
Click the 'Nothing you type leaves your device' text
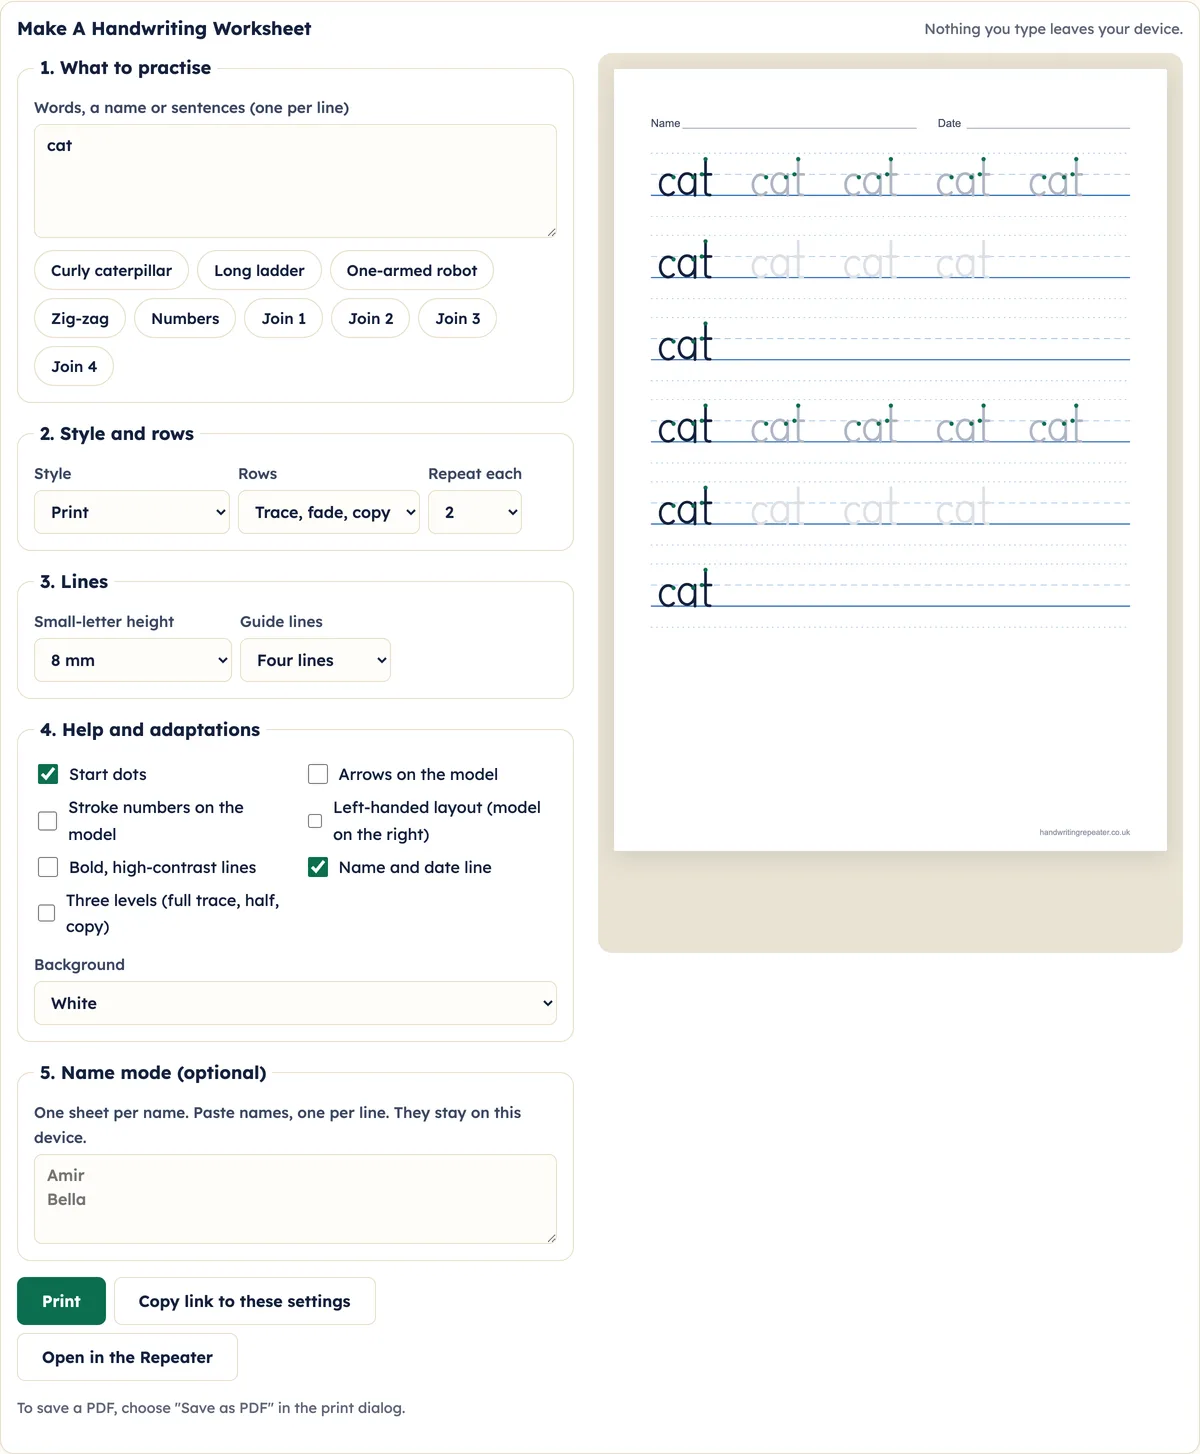coord(1053,29)
